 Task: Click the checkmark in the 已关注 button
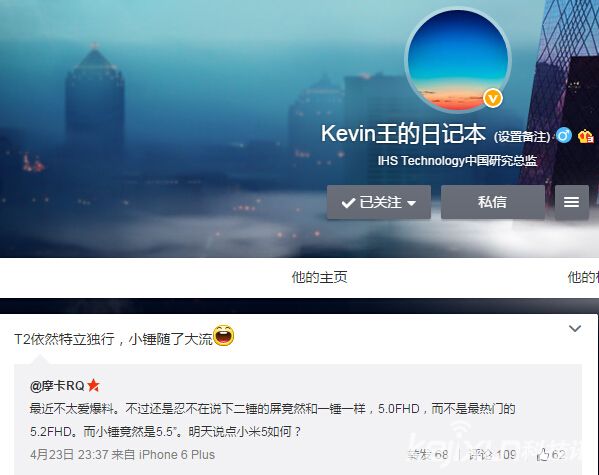[348, 203]
